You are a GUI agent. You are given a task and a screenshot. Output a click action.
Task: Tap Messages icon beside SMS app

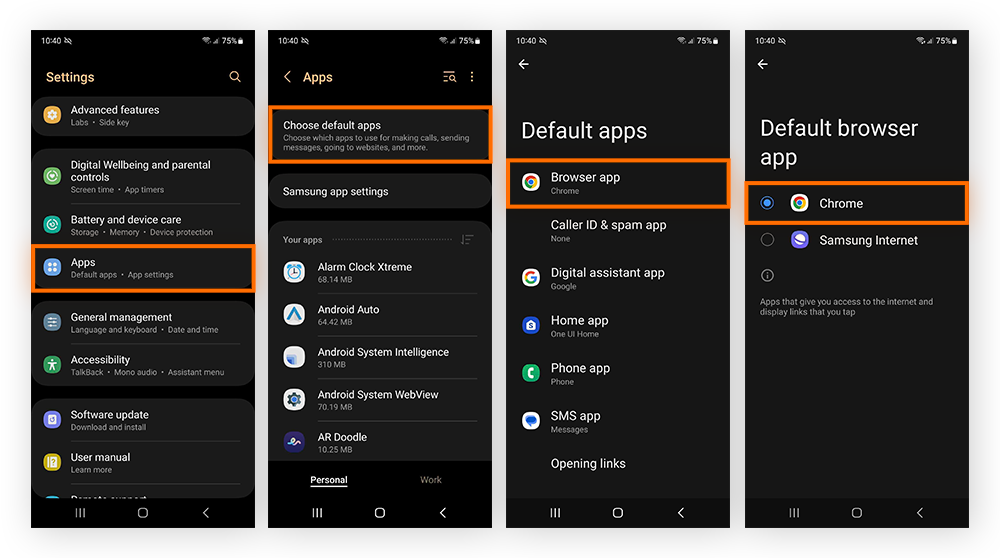click(531, 421)
